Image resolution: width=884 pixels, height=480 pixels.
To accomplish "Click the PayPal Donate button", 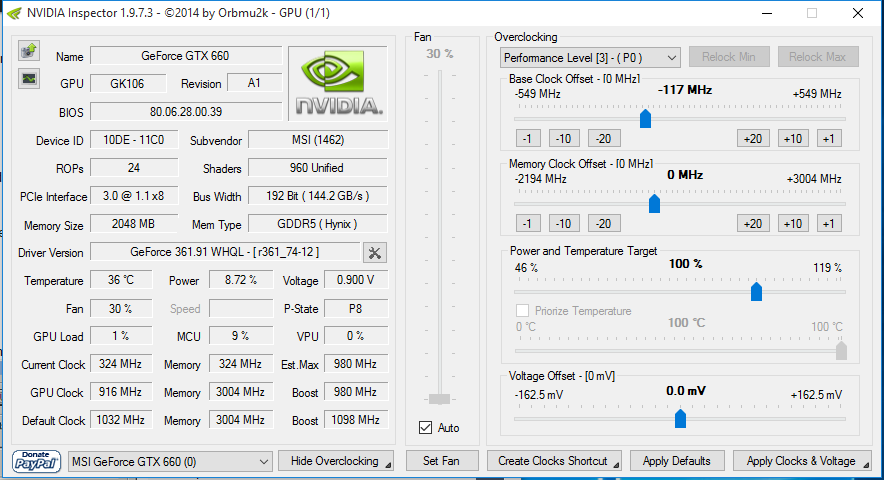I will pos(37,461).
